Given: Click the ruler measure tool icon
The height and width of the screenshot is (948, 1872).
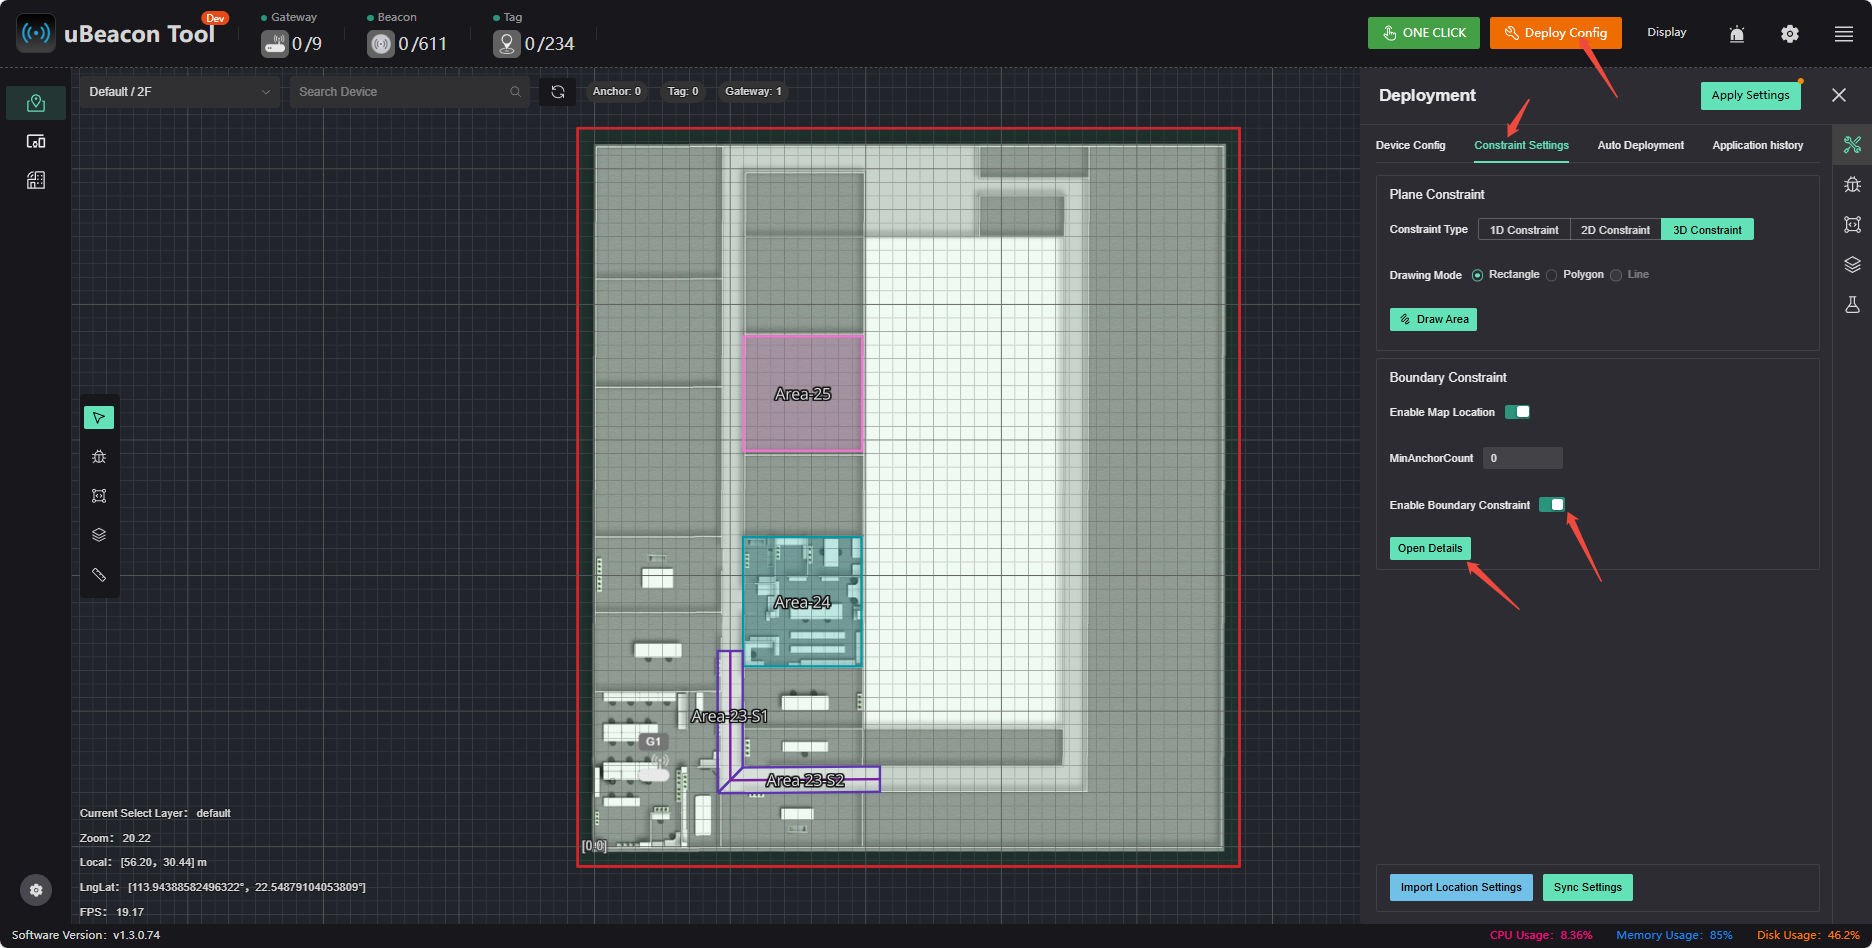Looking at the screenshot, I should (99, 575).
